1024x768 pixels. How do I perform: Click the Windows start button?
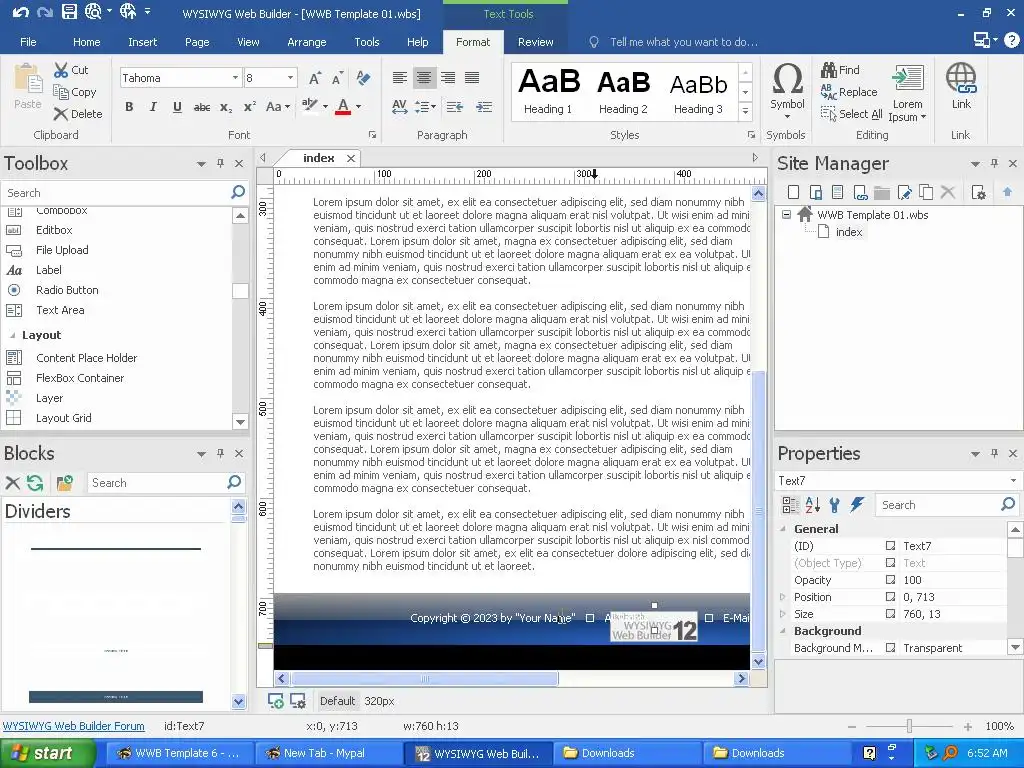47,753
